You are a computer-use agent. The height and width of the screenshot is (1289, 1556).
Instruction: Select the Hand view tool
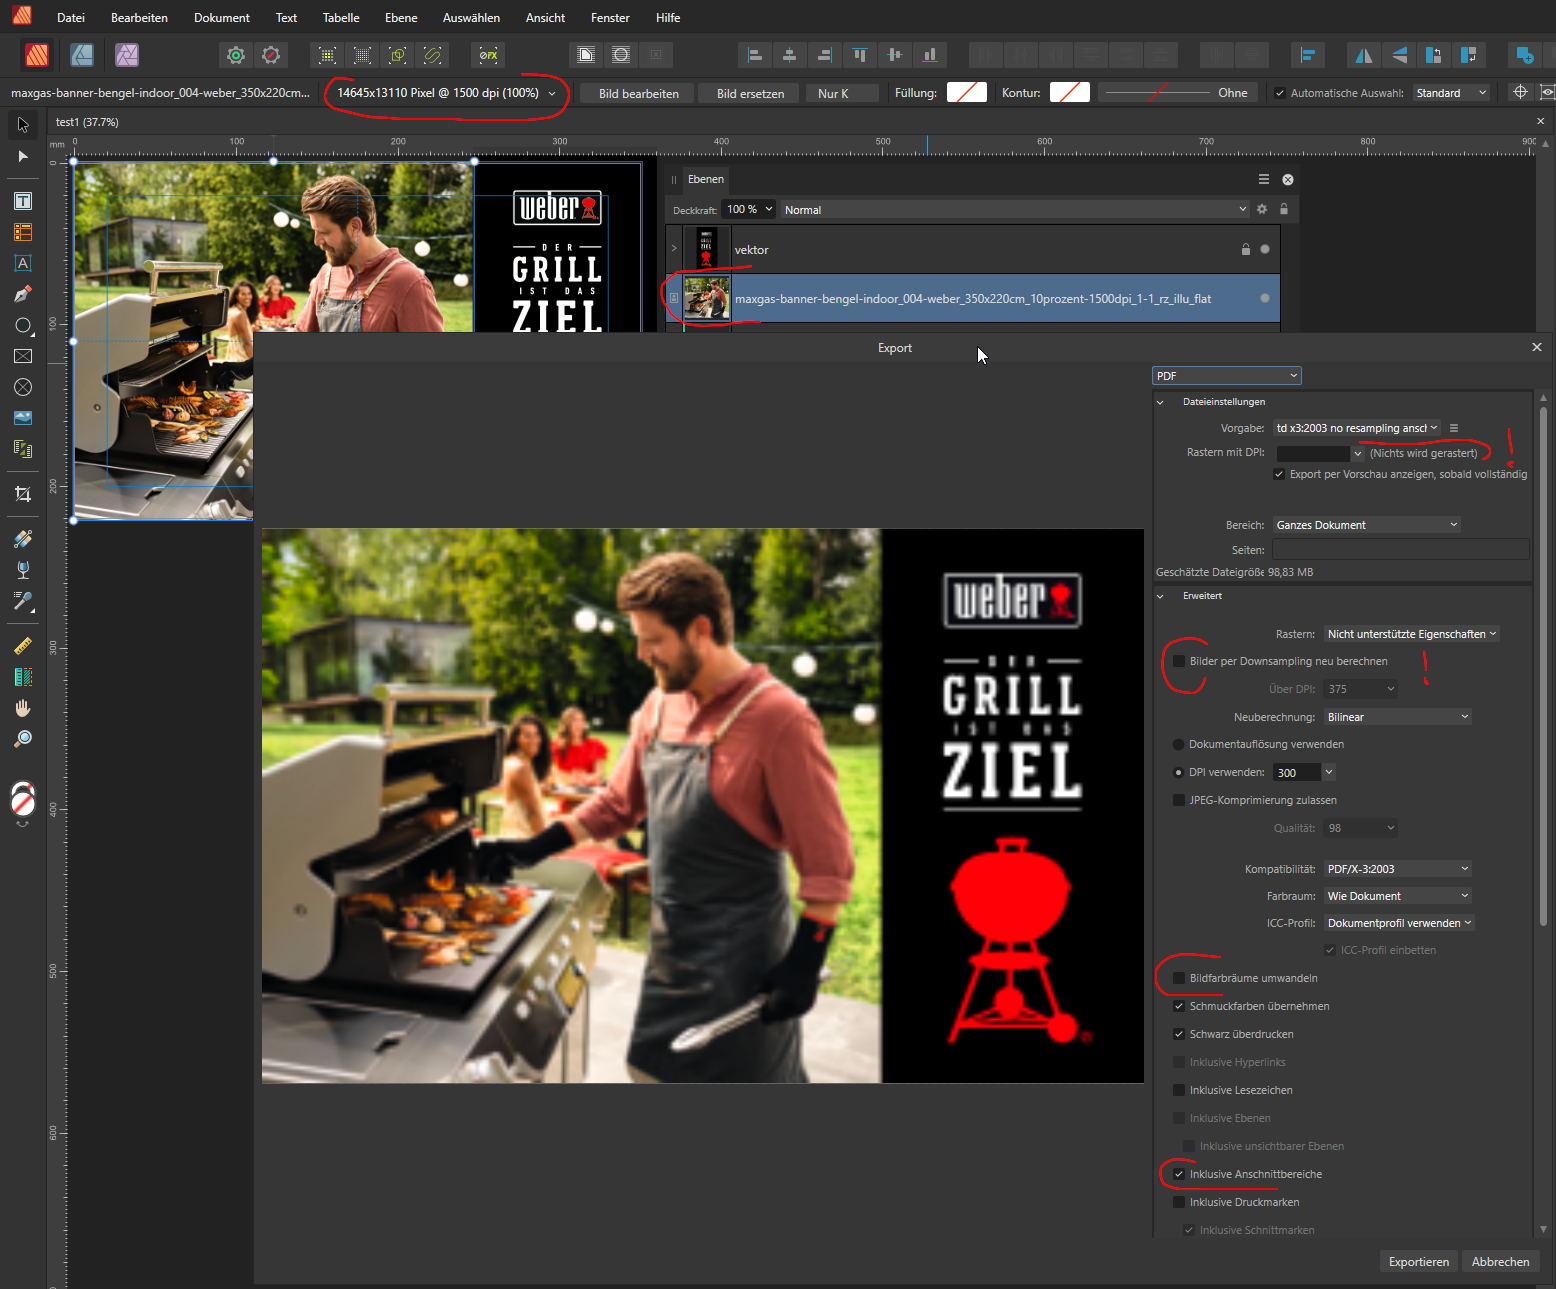[23, 708]
